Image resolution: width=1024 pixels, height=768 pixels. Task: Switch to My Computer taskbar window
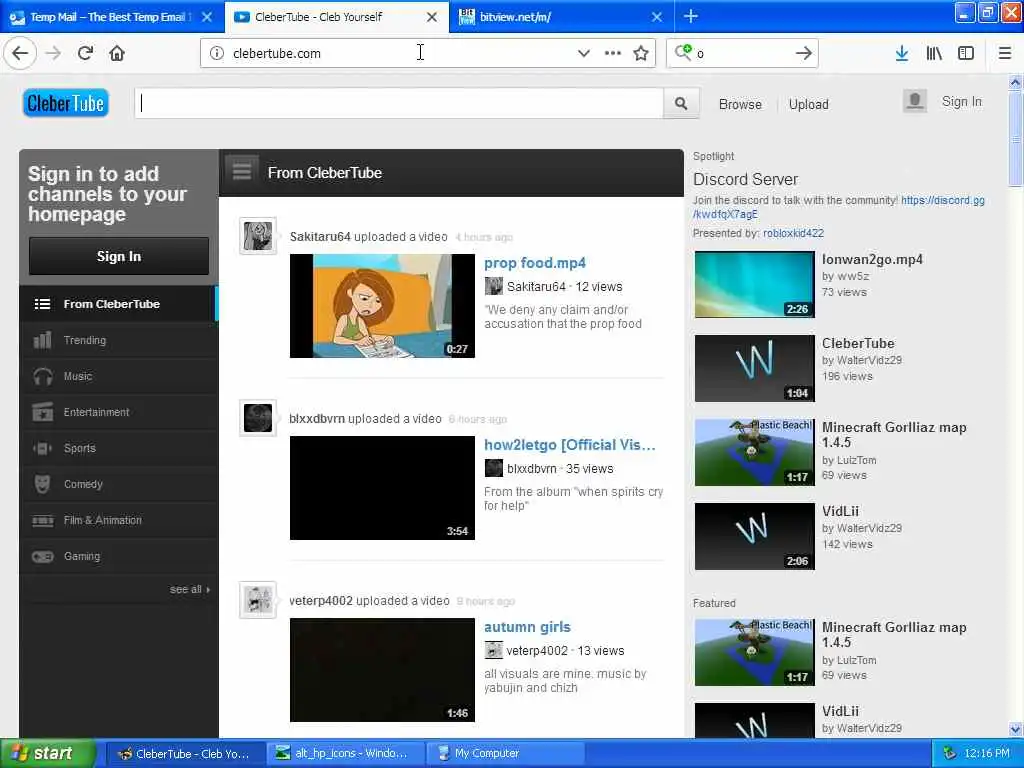tap(504, 754)
